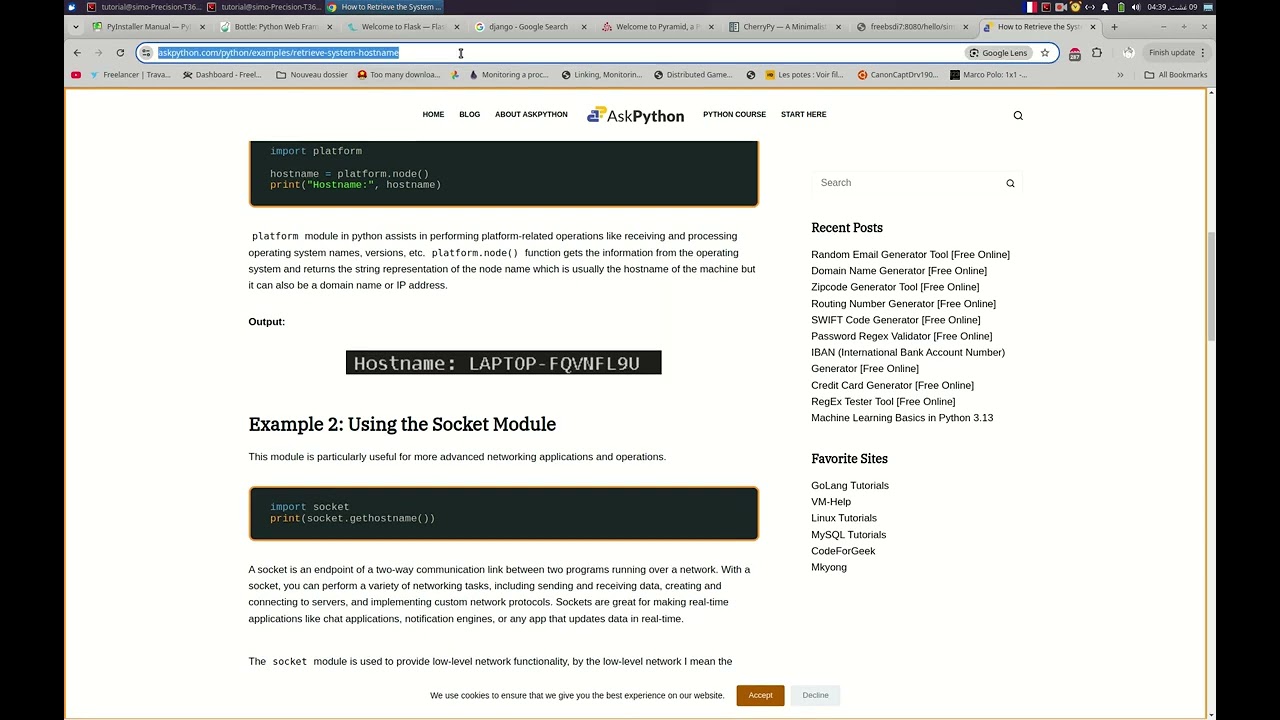Switch to the CherryPy tab

pyautogui.click(x=785, y=27)
